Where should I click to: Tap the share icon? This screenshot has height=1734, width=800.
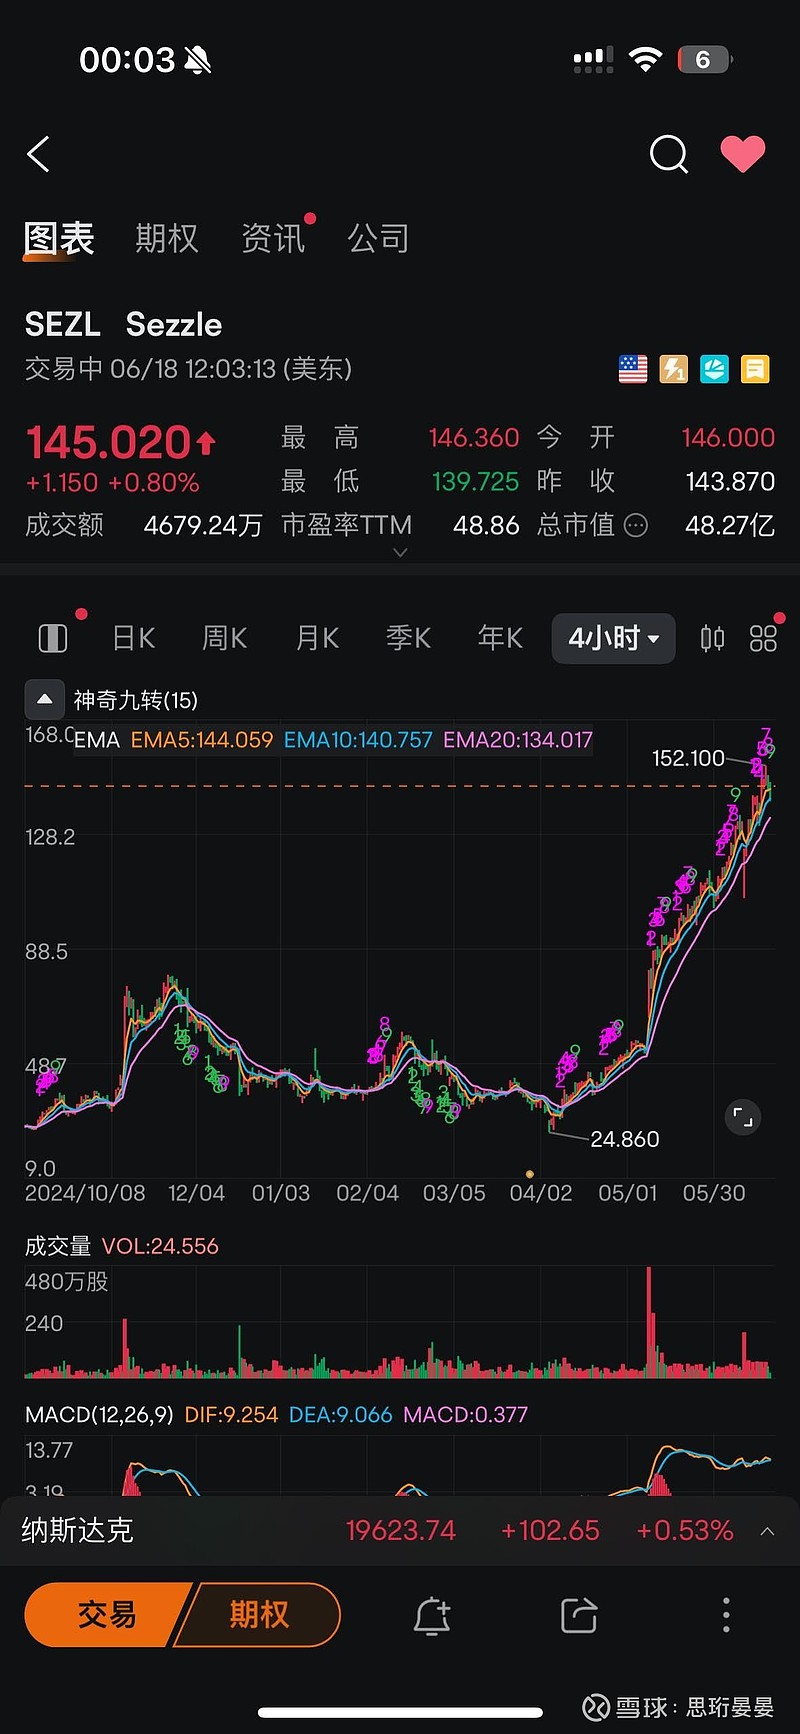(579, 1615)
